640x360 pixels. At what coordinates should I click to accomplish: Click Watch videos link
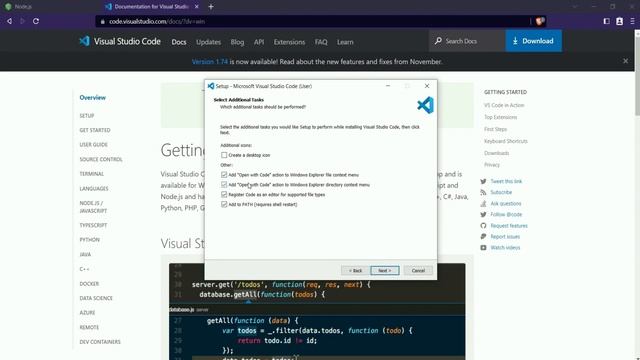(505, 247)
